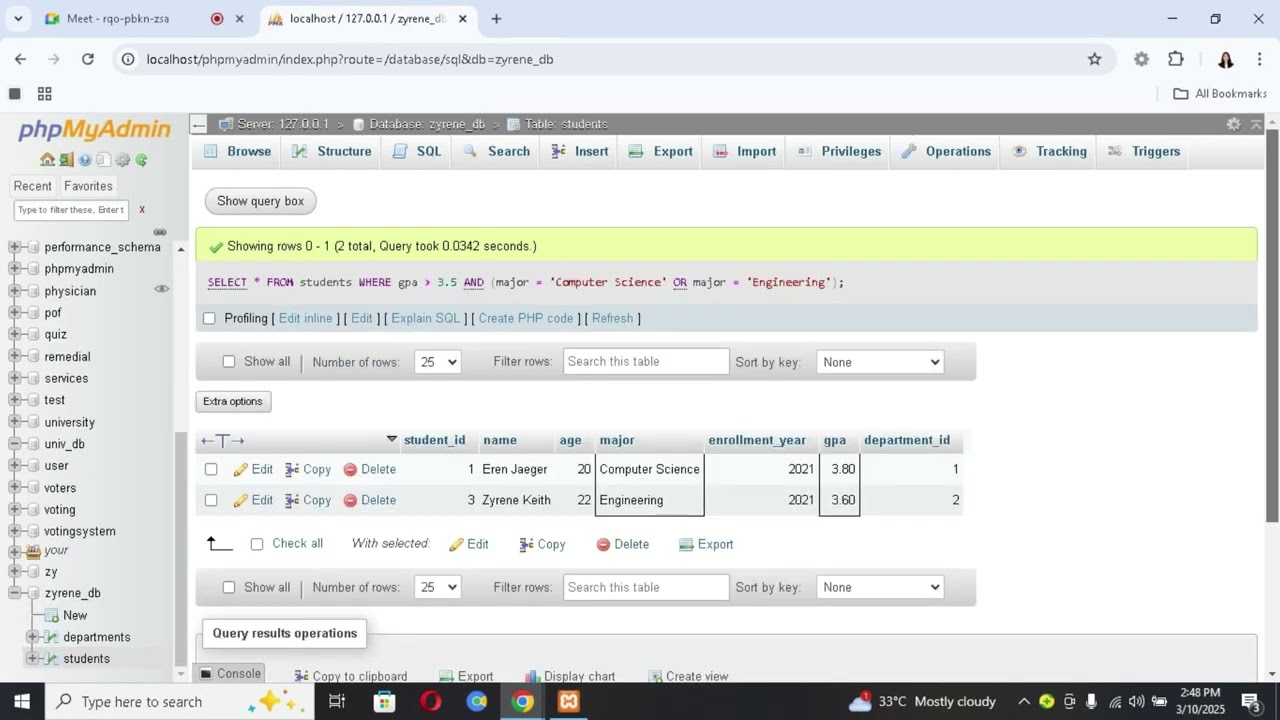Screen dimensions: 1280x720
Task: Open lower Number of rows dropdown
Action: point(437,587)
